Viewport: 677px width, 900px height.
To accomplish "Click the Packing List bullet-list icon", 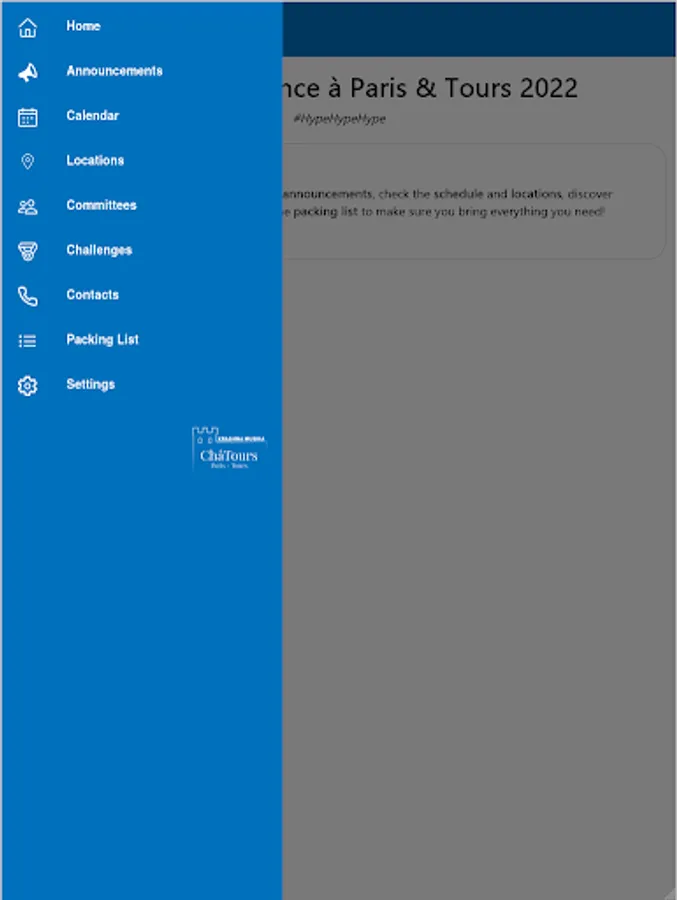I will [x=28, y=341].
